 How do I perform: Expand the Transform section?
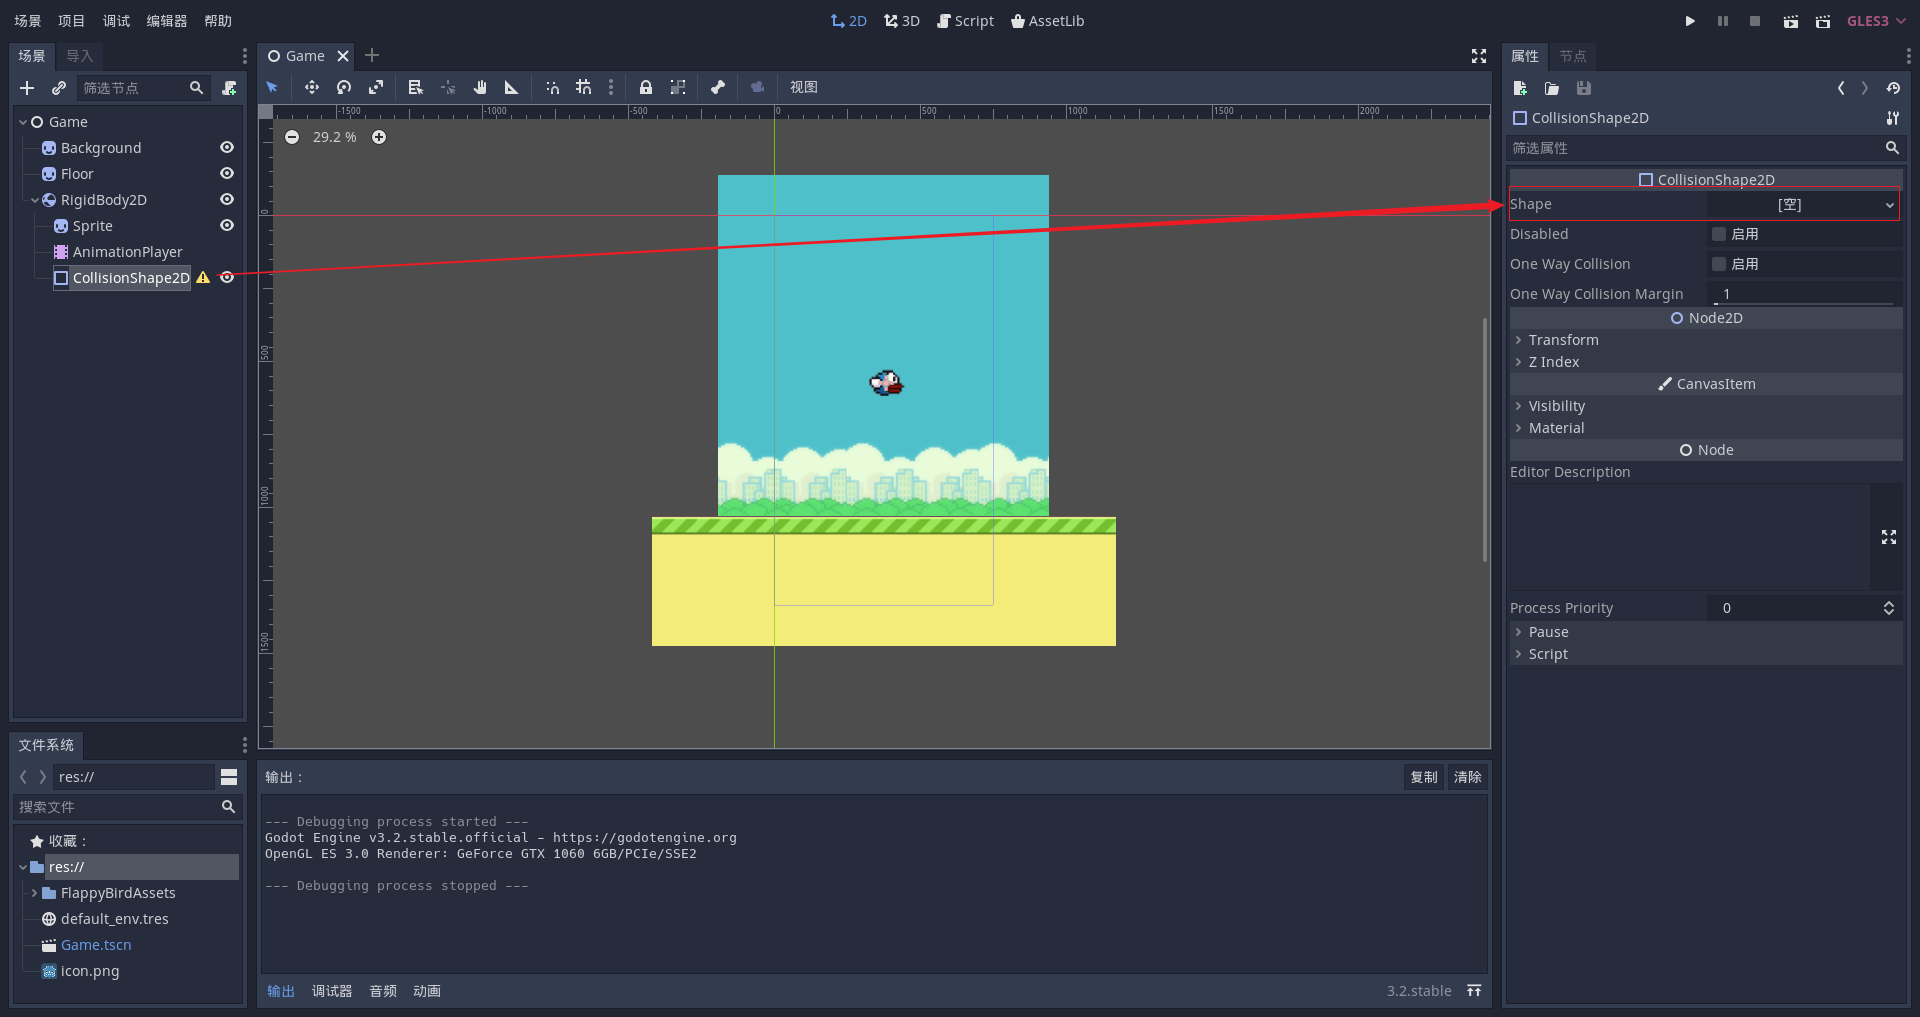[1705, 340]
